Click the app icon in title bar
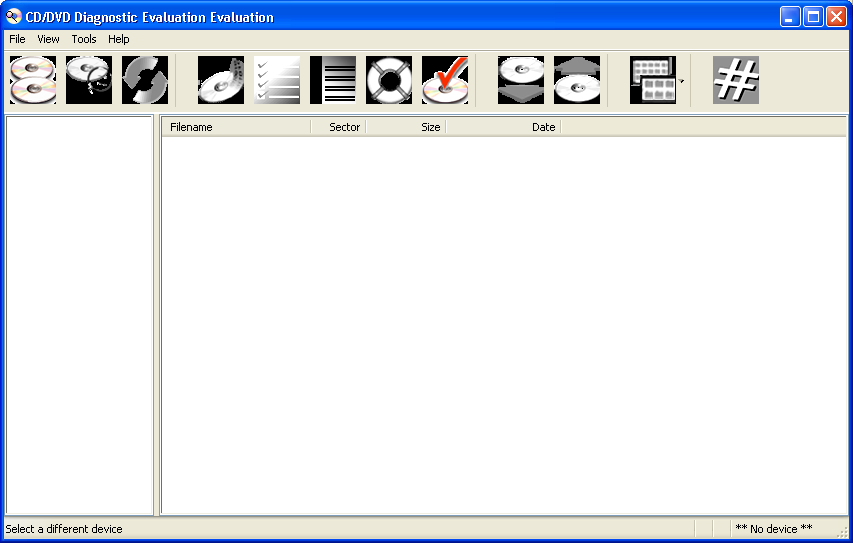Image resolution: width=853 pixels, height=543 pixels. pyautogui.click(x=14, y=16)
